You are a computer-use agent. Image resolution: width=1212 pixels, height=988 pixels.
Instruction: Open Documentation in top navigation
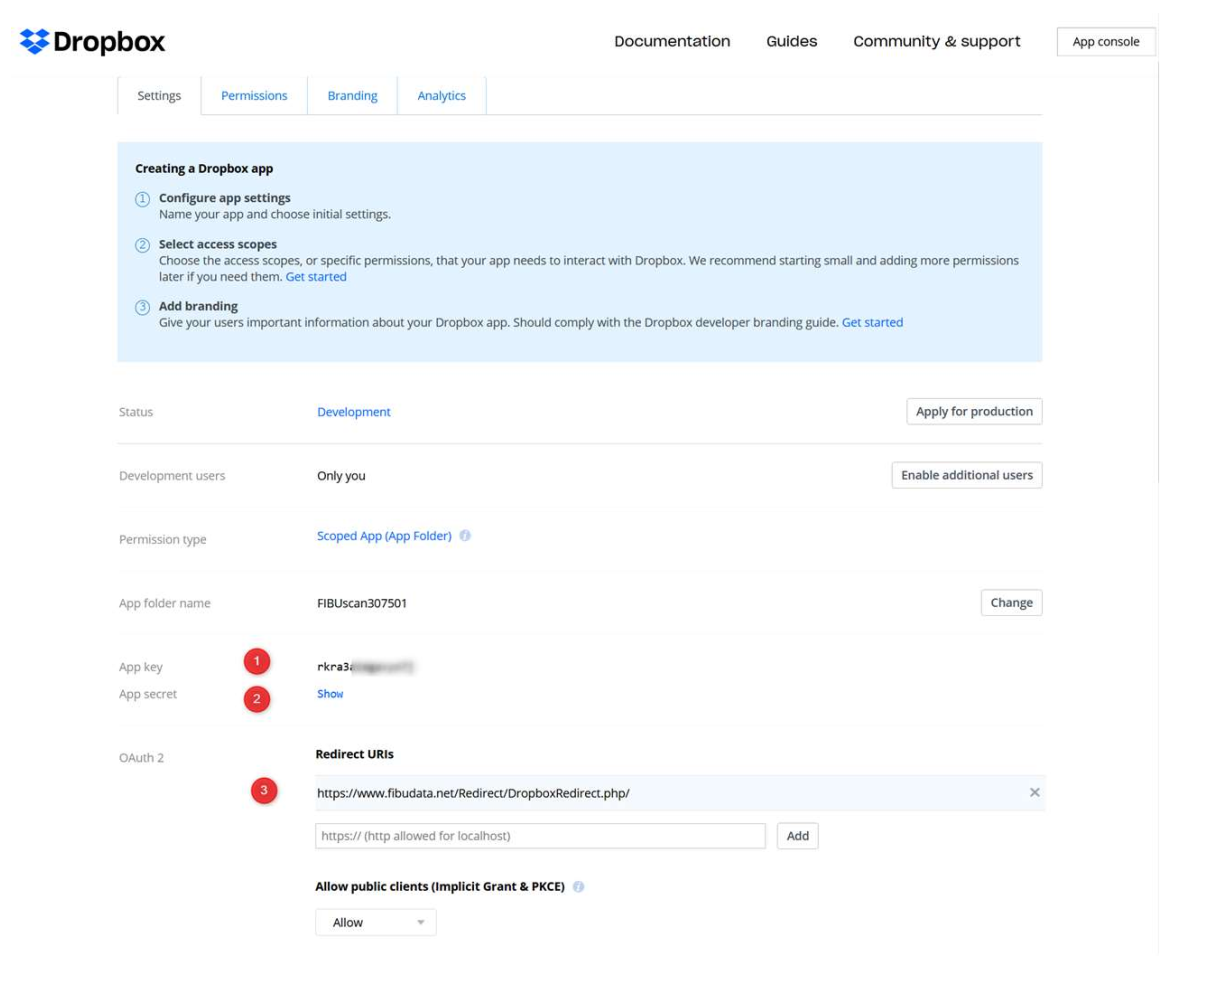(x=672, y=41)
